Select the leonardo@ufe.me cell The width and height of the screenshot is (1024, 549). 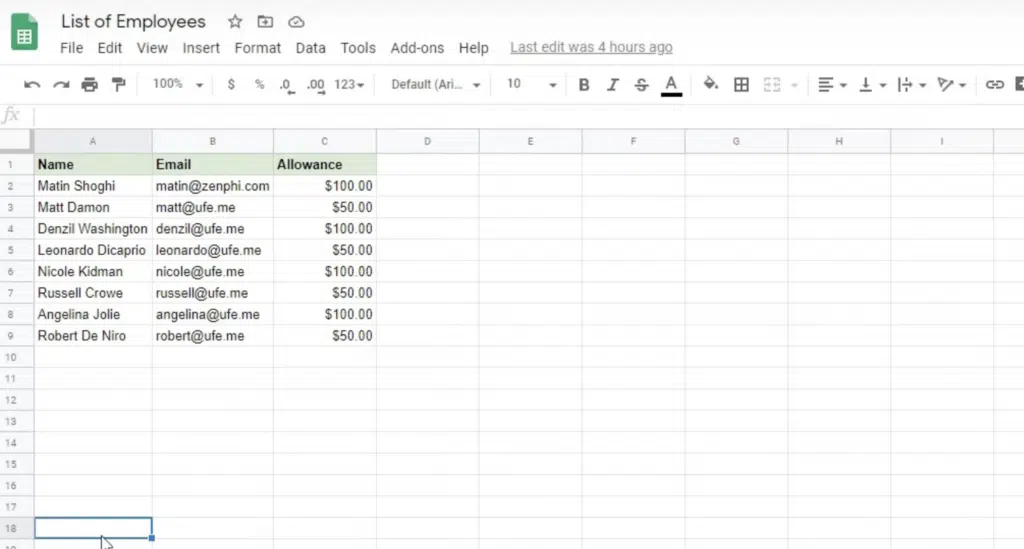click(212, 250)
